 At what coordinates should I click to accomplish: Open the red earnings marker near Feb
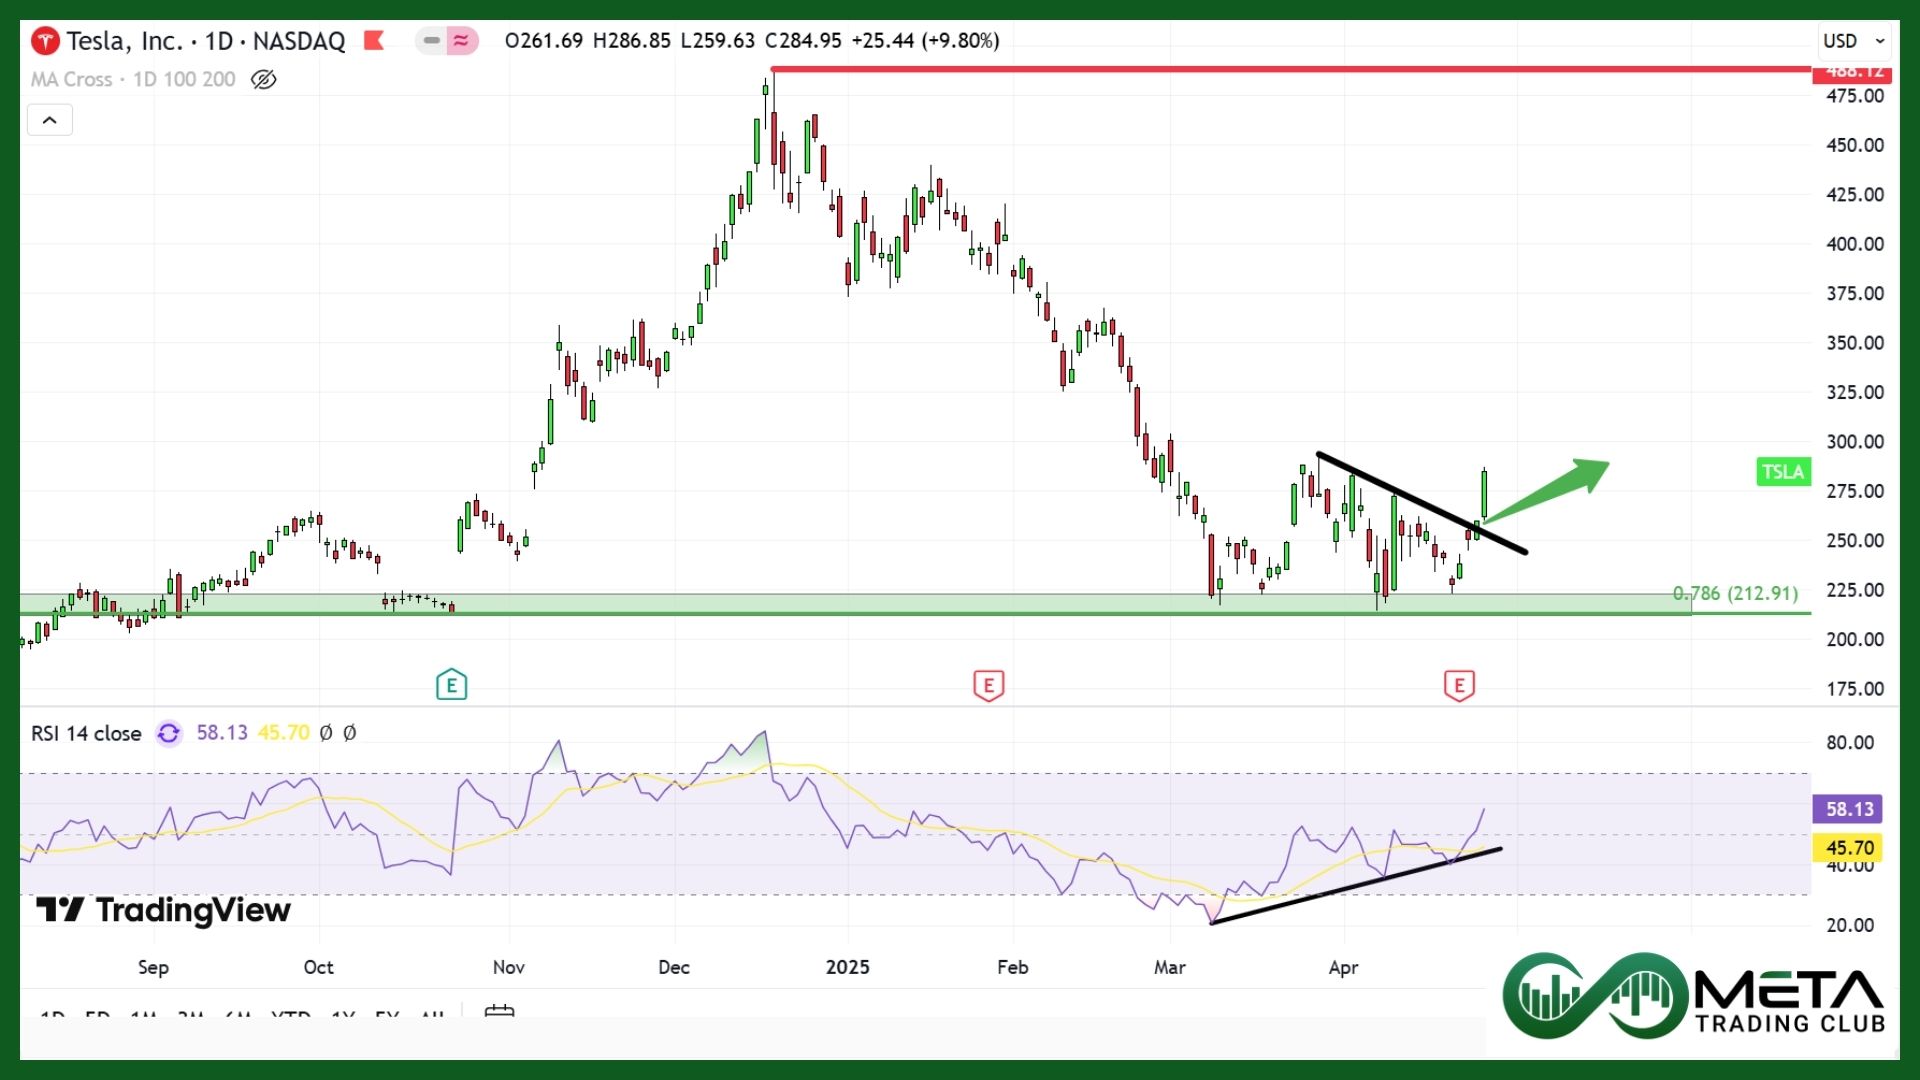[x=988, y=685]
